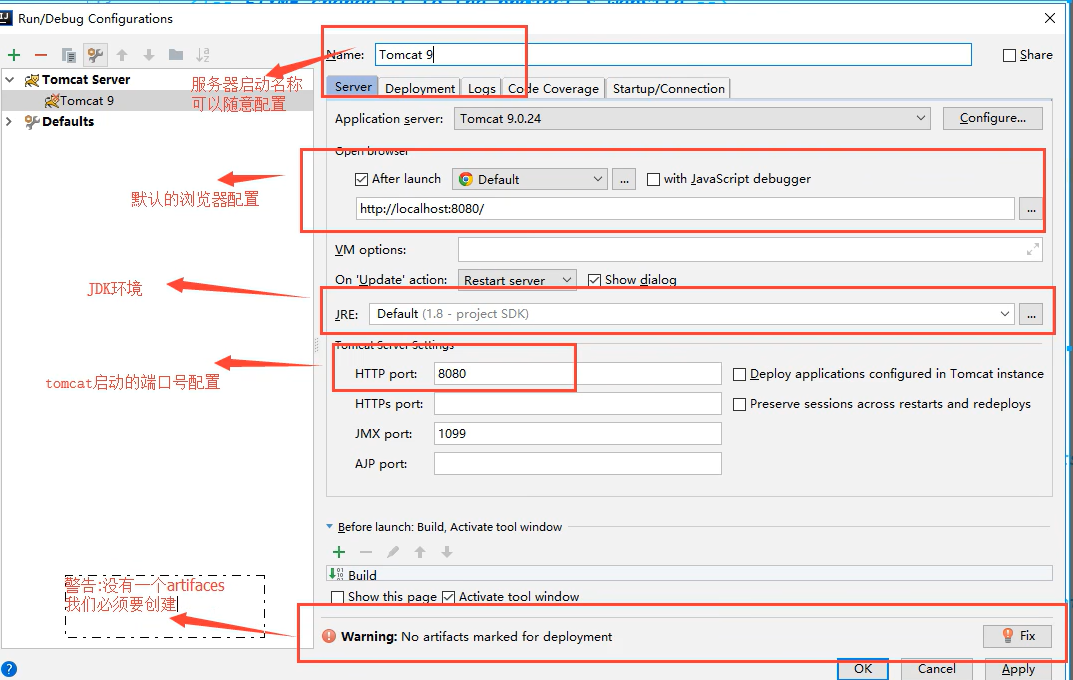Screen dimensions: 1073x680
Task: Click the JMX port field
Action: click(x=578, y=434)
